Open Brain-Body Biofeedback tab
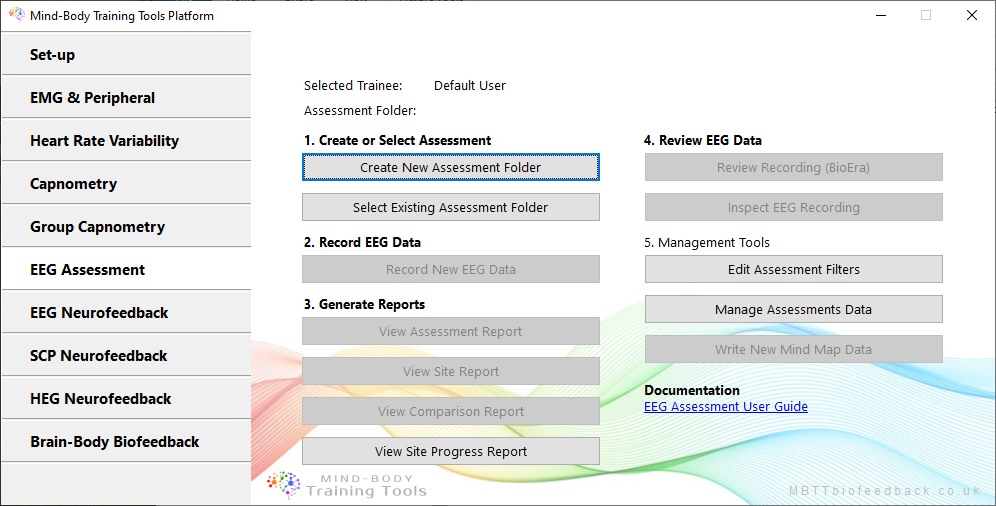 [x=125, y=442]
